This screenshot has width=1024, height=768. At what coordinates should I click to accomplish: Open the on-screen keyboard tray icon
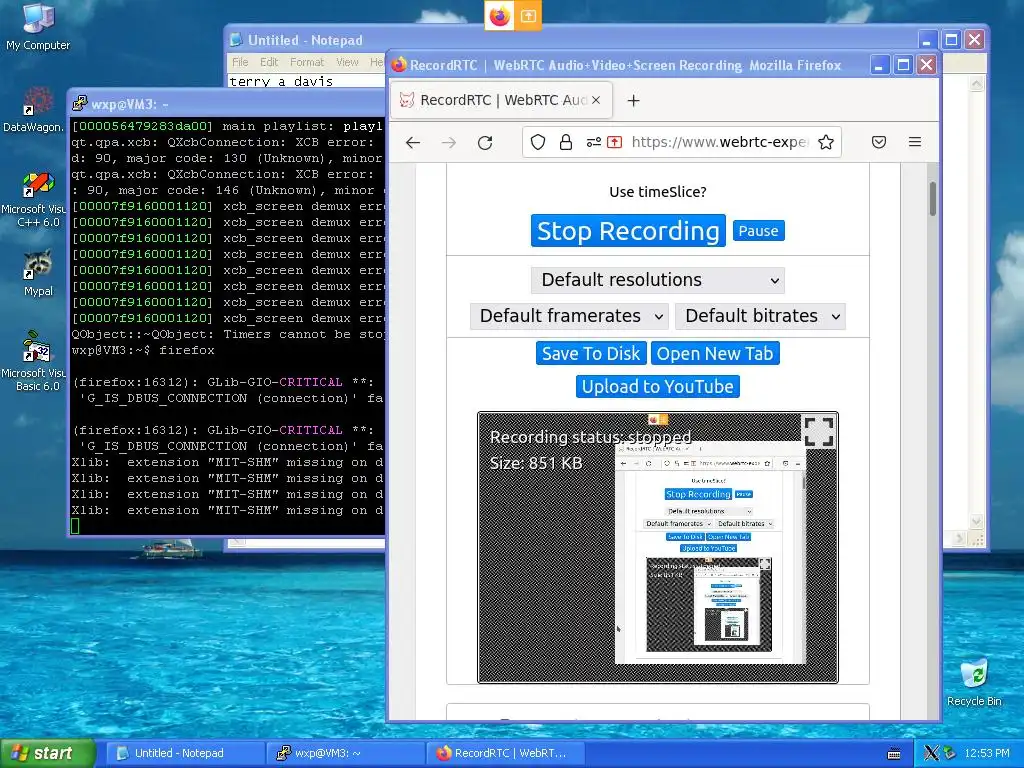pos(894,754)
